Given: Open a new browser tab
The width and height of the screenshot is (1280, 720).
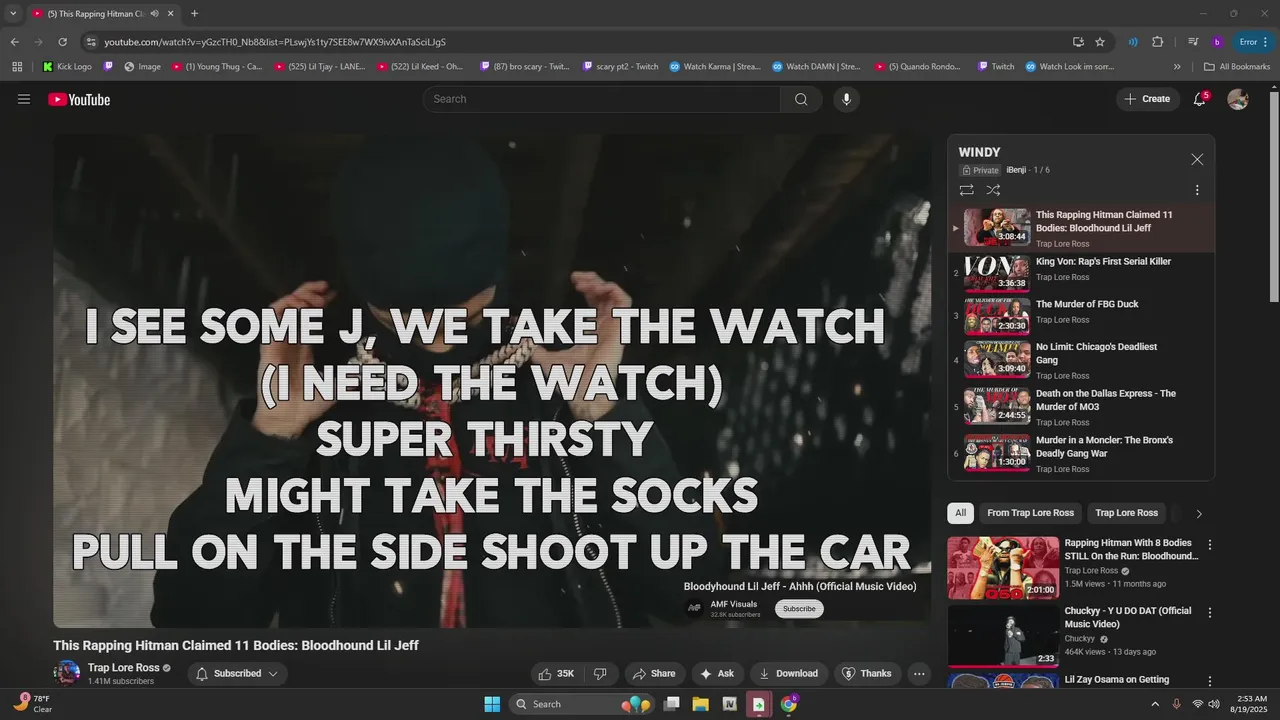Looking at the screenshot, I should (x=194, y=13).
